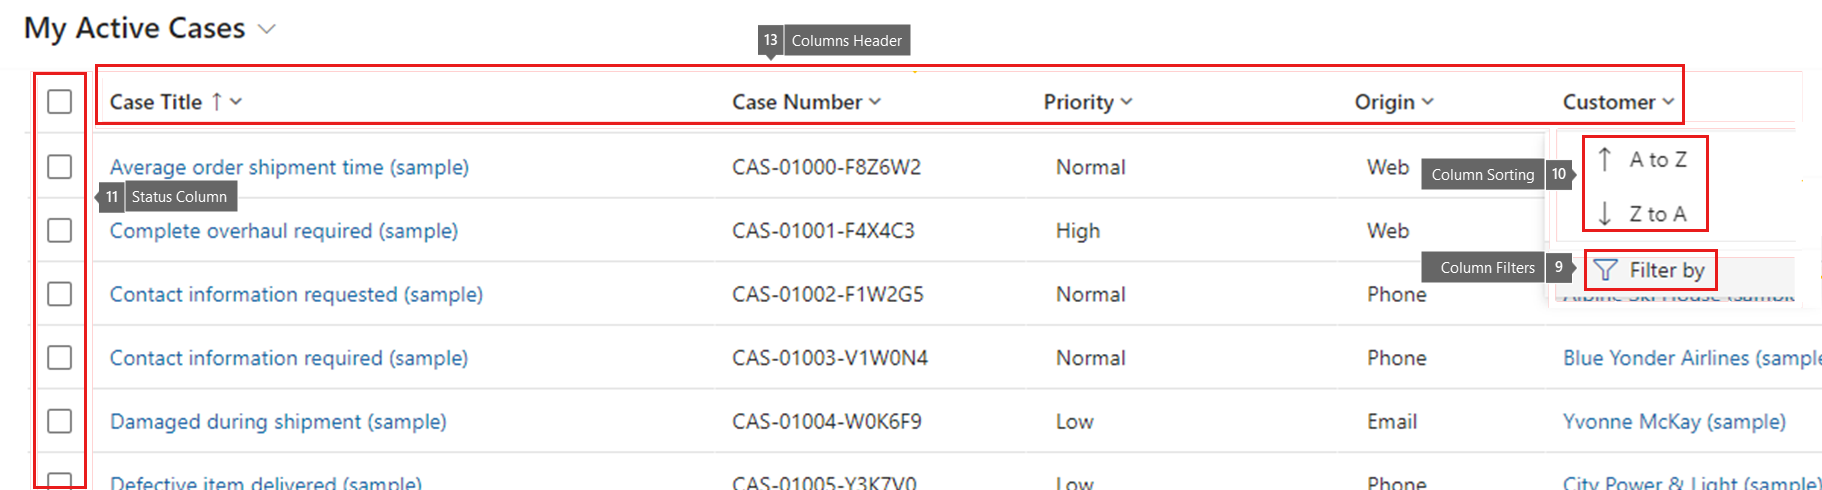Tick the checkbox for Damaged during shipment
This screenshot has height=490, width=1822.
(x=60, y=422)
